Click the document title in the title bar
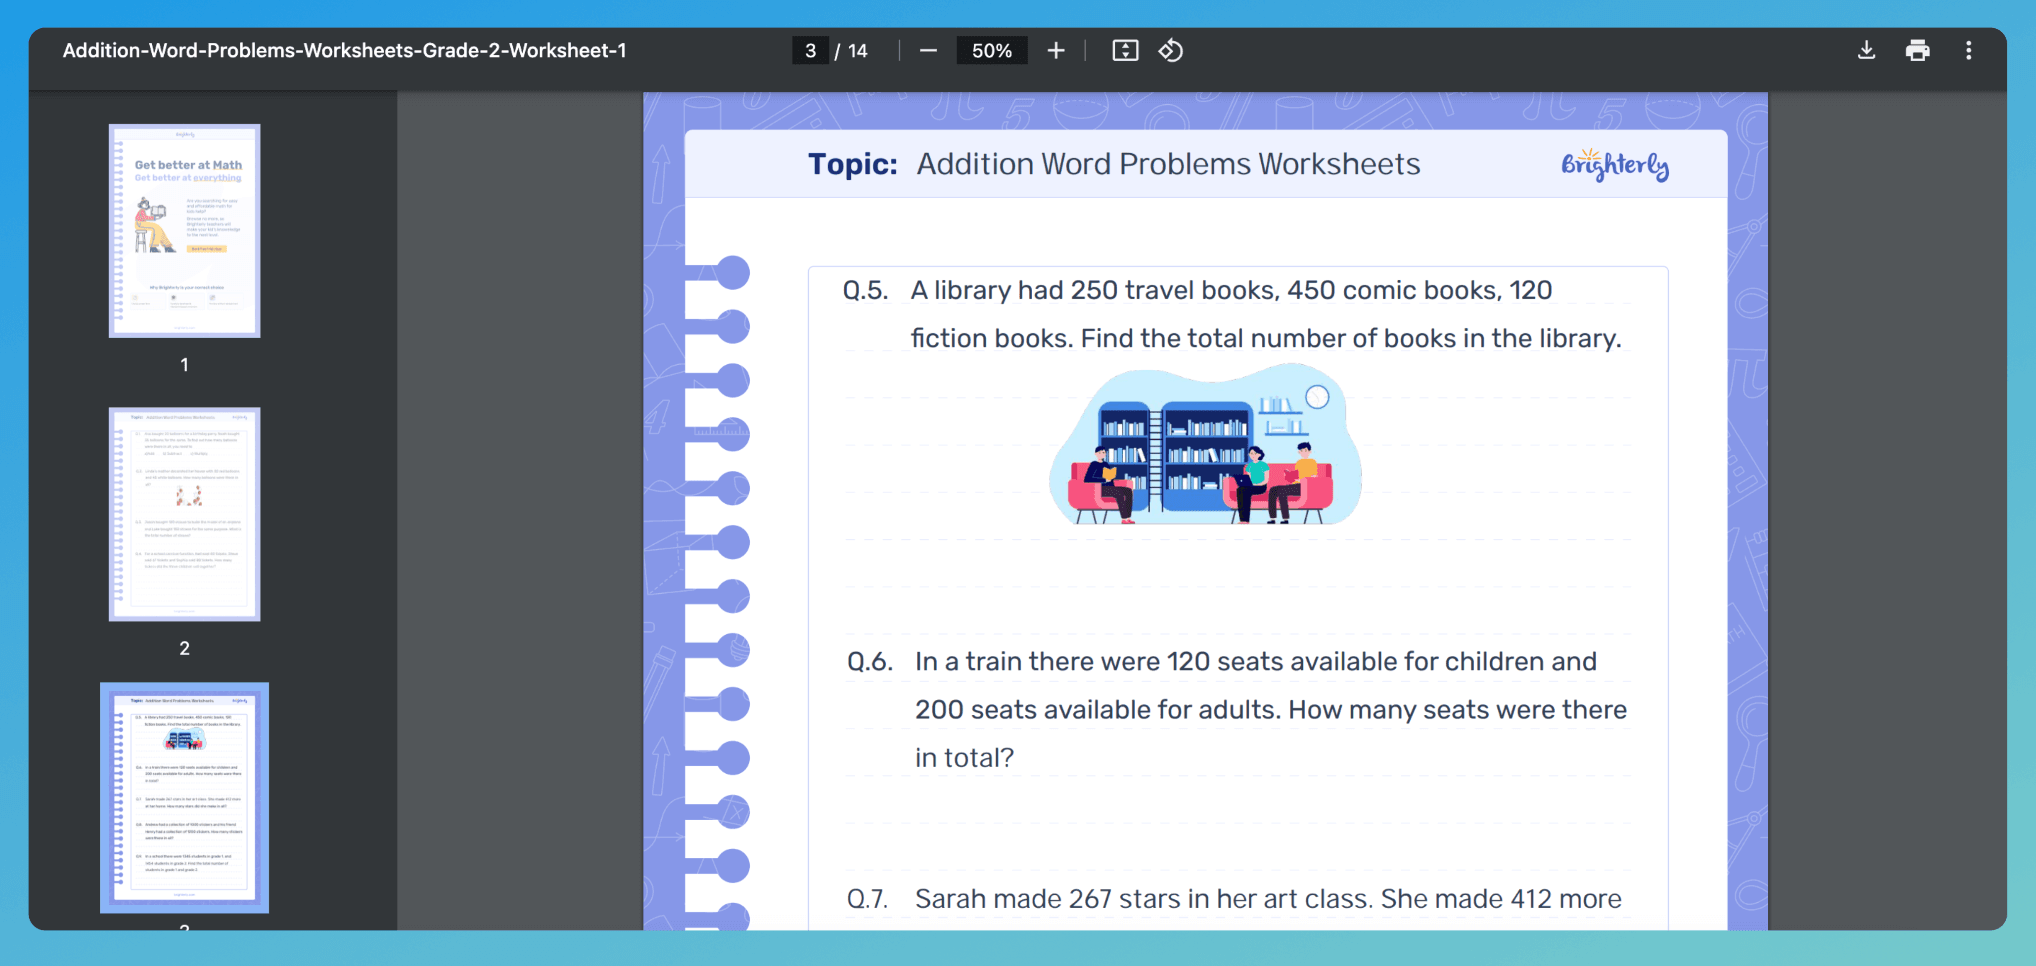 344,50
